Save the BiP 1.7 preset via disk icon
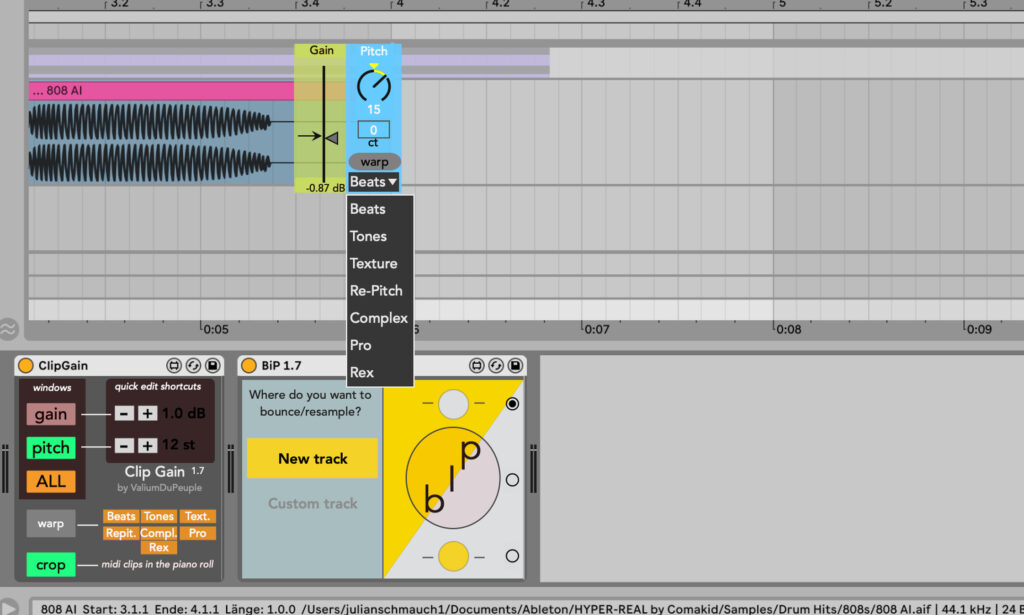Screen dimensions: 1024x615 tap(515, 366)
